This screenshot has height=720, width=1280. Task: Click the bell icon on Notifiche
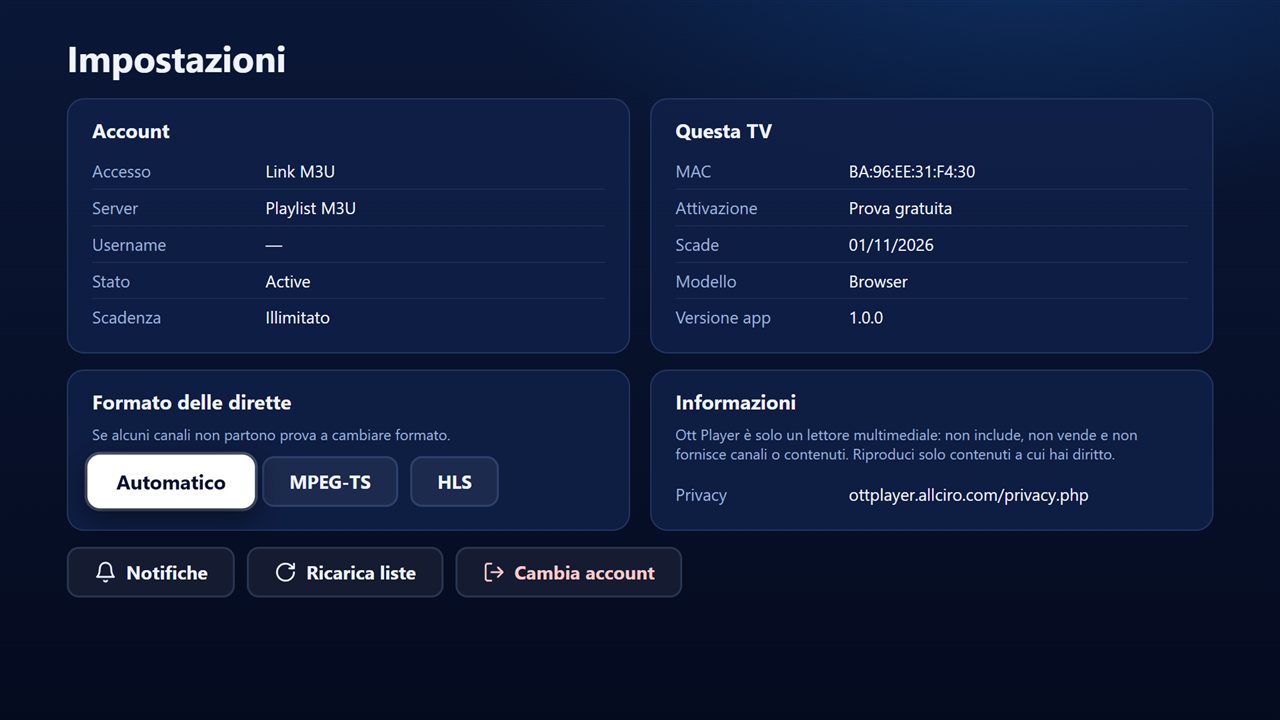(x=105, y=572)
